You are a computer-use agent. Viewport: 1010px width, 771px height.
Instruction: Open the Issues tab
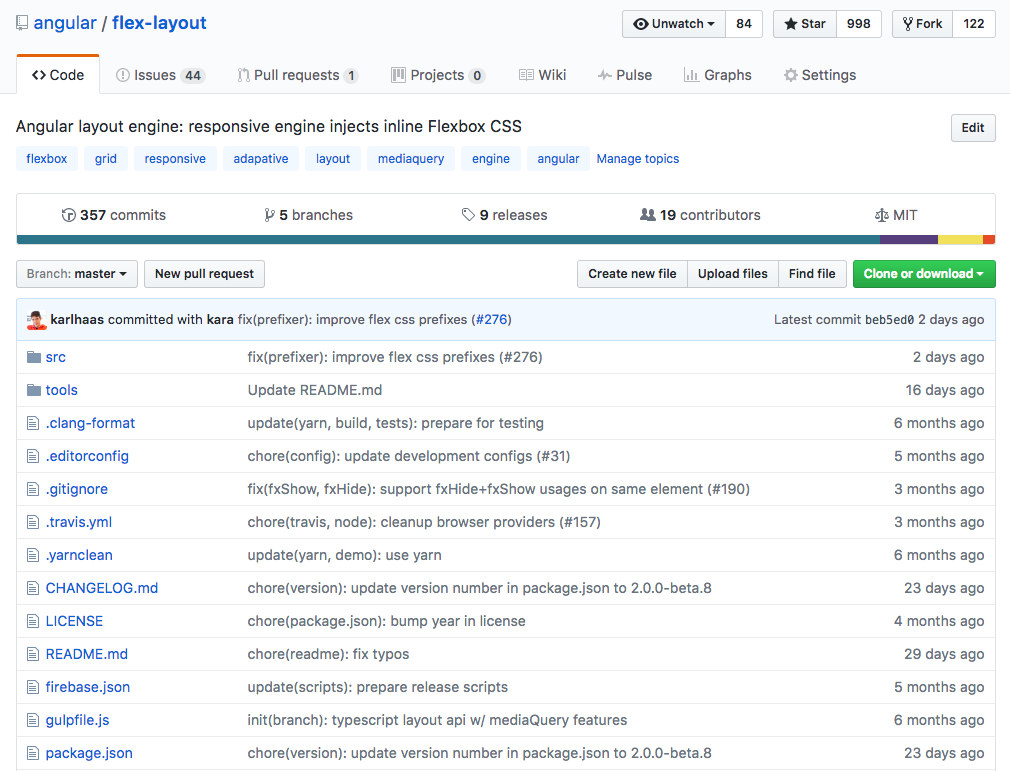click(160, 75)
